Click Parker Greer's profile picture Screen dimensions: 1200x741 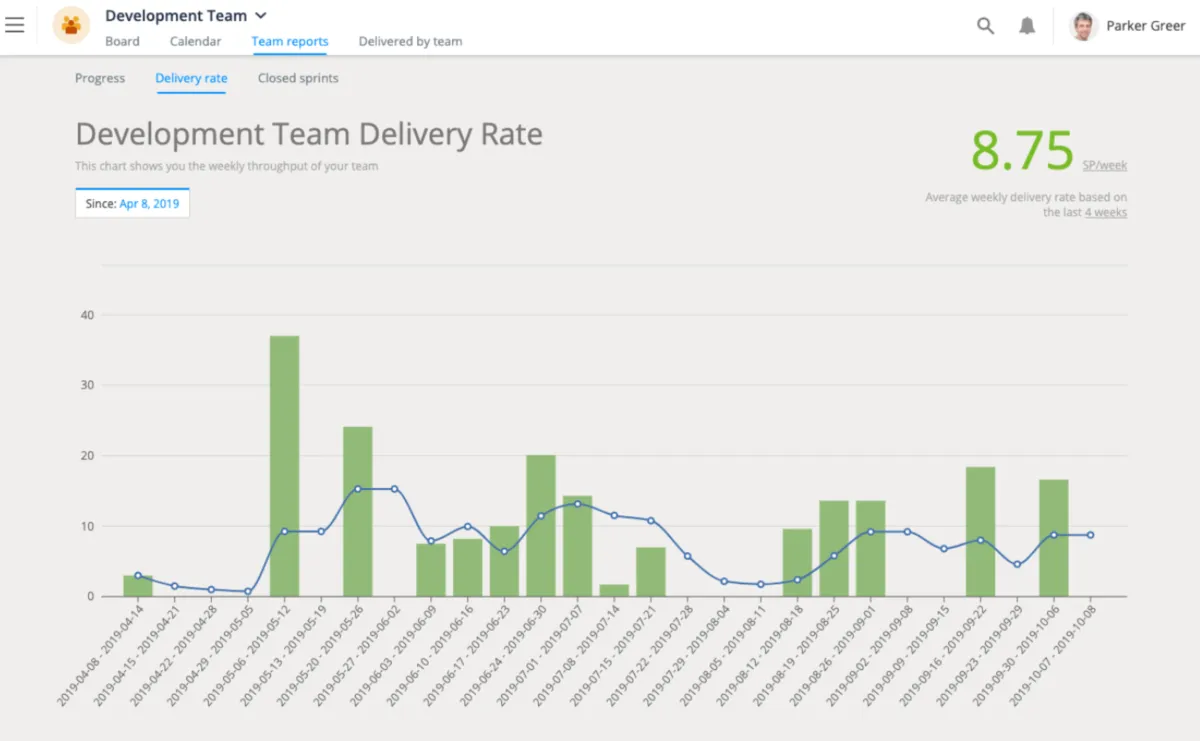point(1083,26)
